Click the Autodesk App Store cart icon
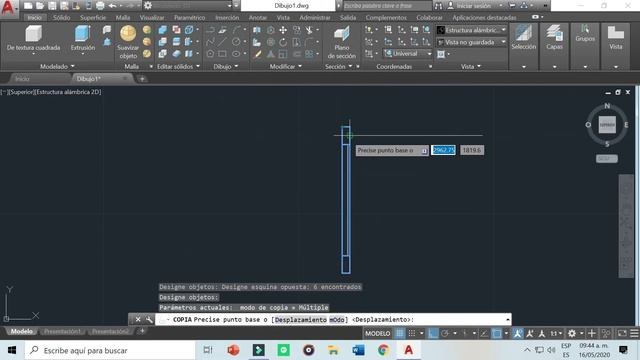This screenshot has height=360, width=640. pos(512,6)
